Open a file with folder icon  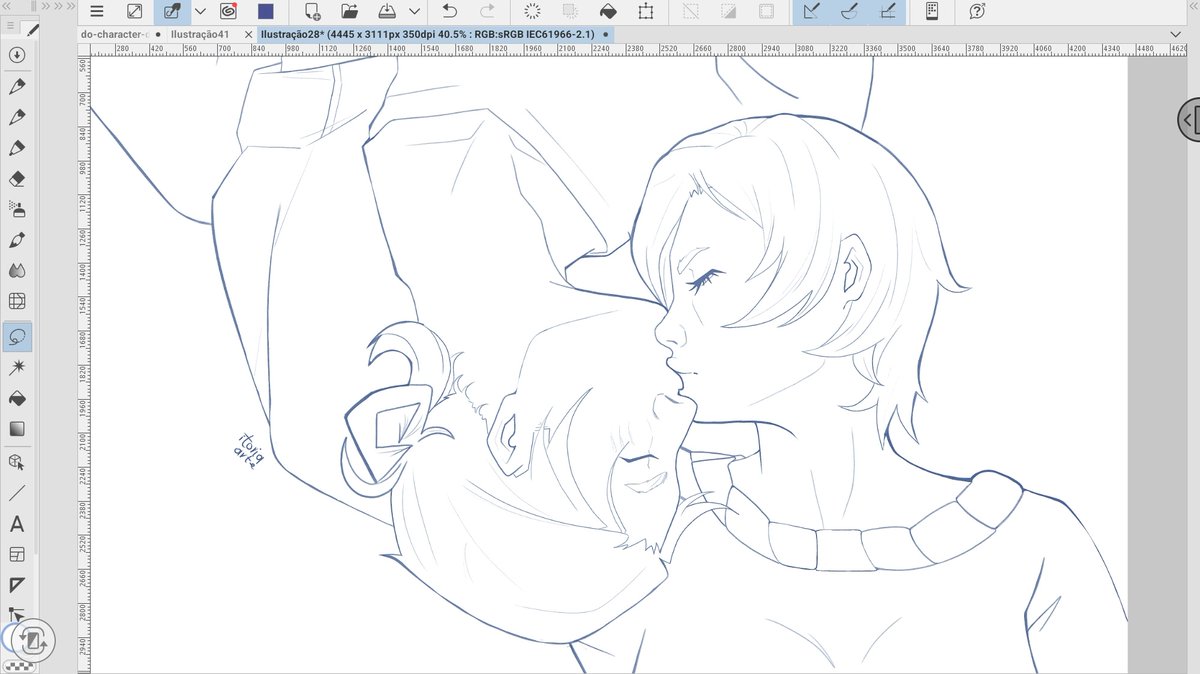point(349,11)
